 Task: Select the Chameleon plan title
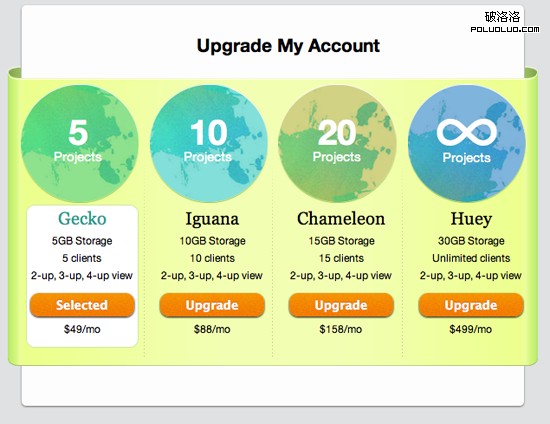click(341, 218)
